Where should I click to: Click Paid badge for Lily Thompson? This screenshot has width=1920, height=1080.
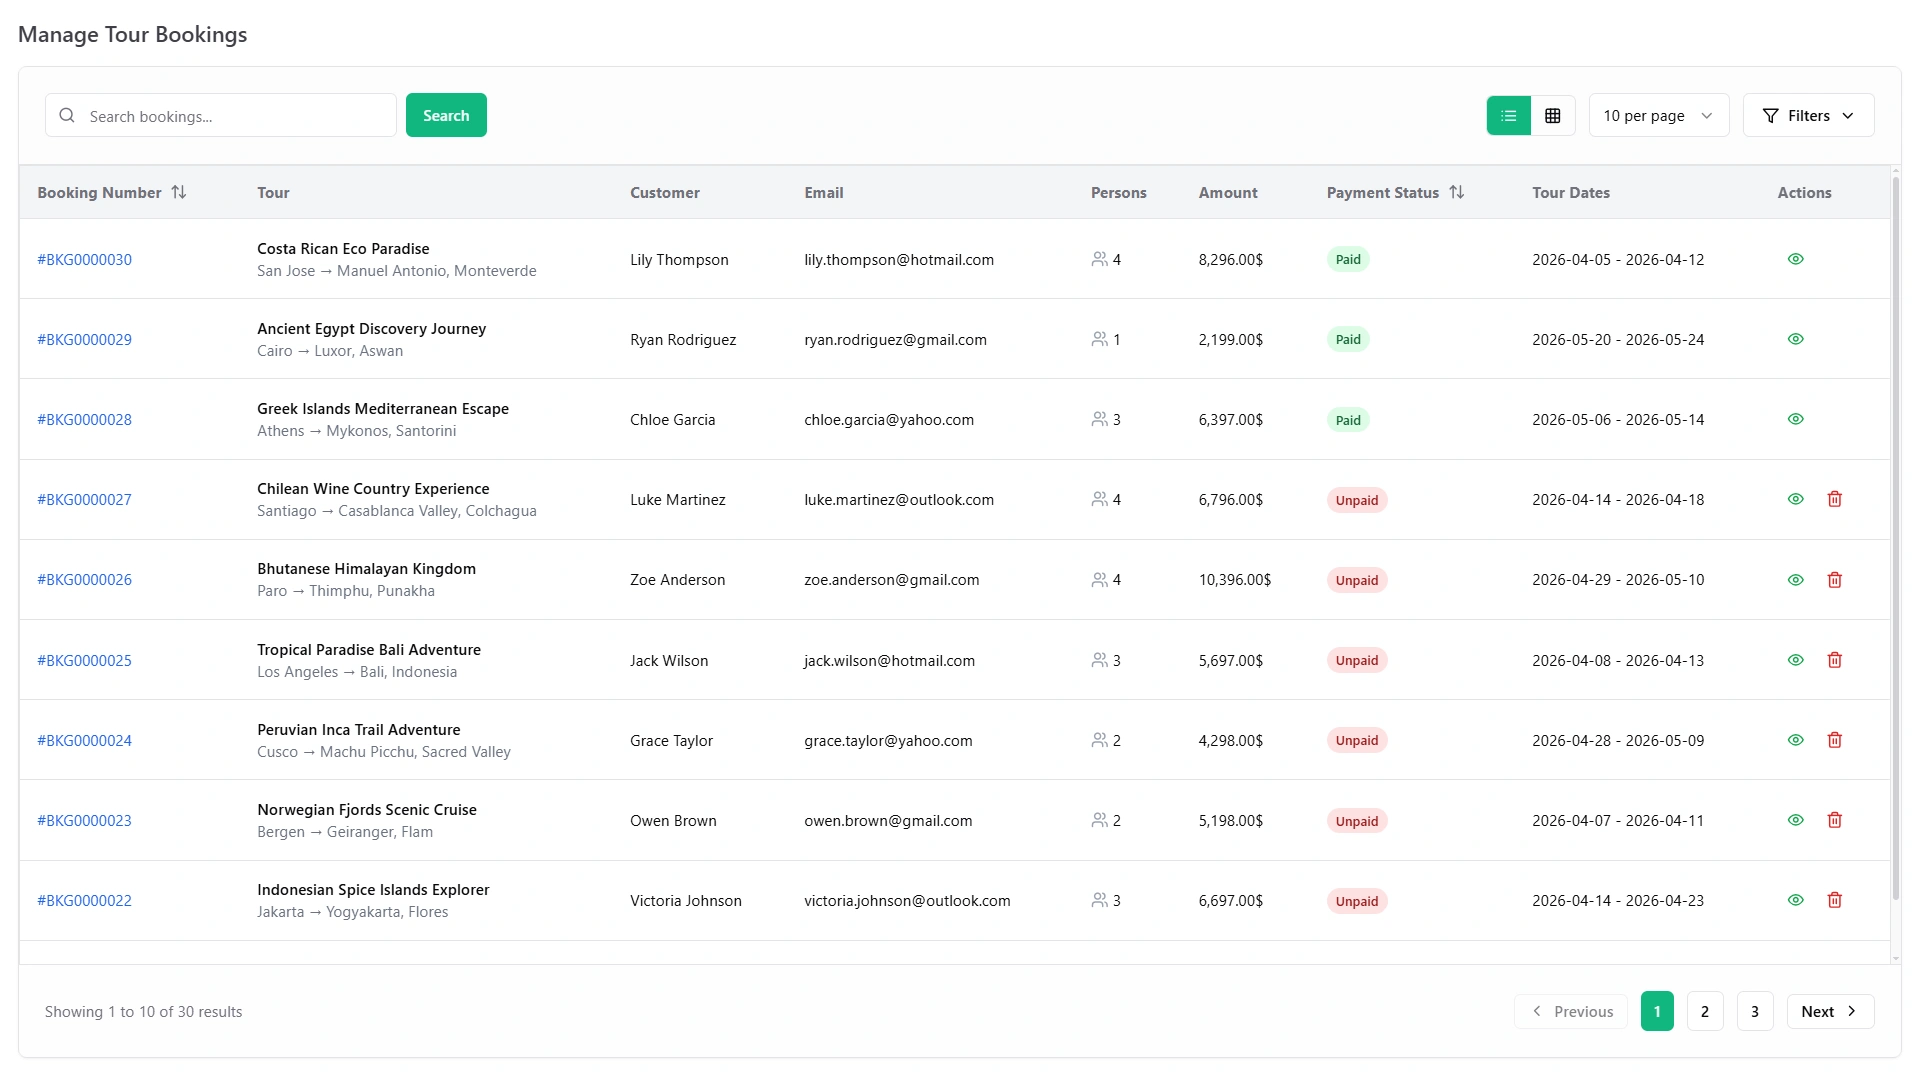coord(1348,259)
